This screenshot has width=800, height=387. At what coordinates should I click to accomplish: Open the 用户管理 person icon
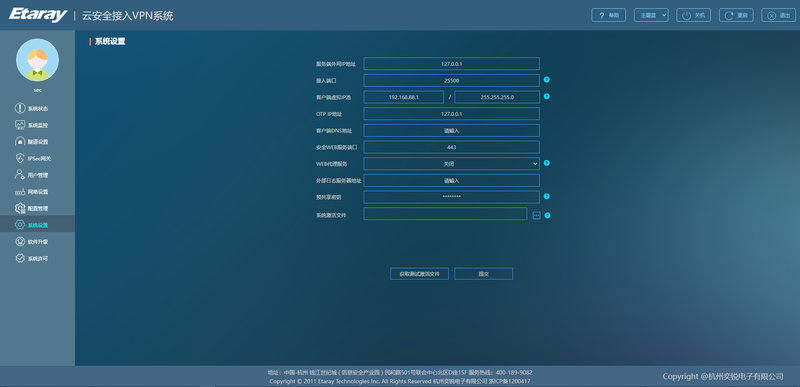[x=19, y=175]
